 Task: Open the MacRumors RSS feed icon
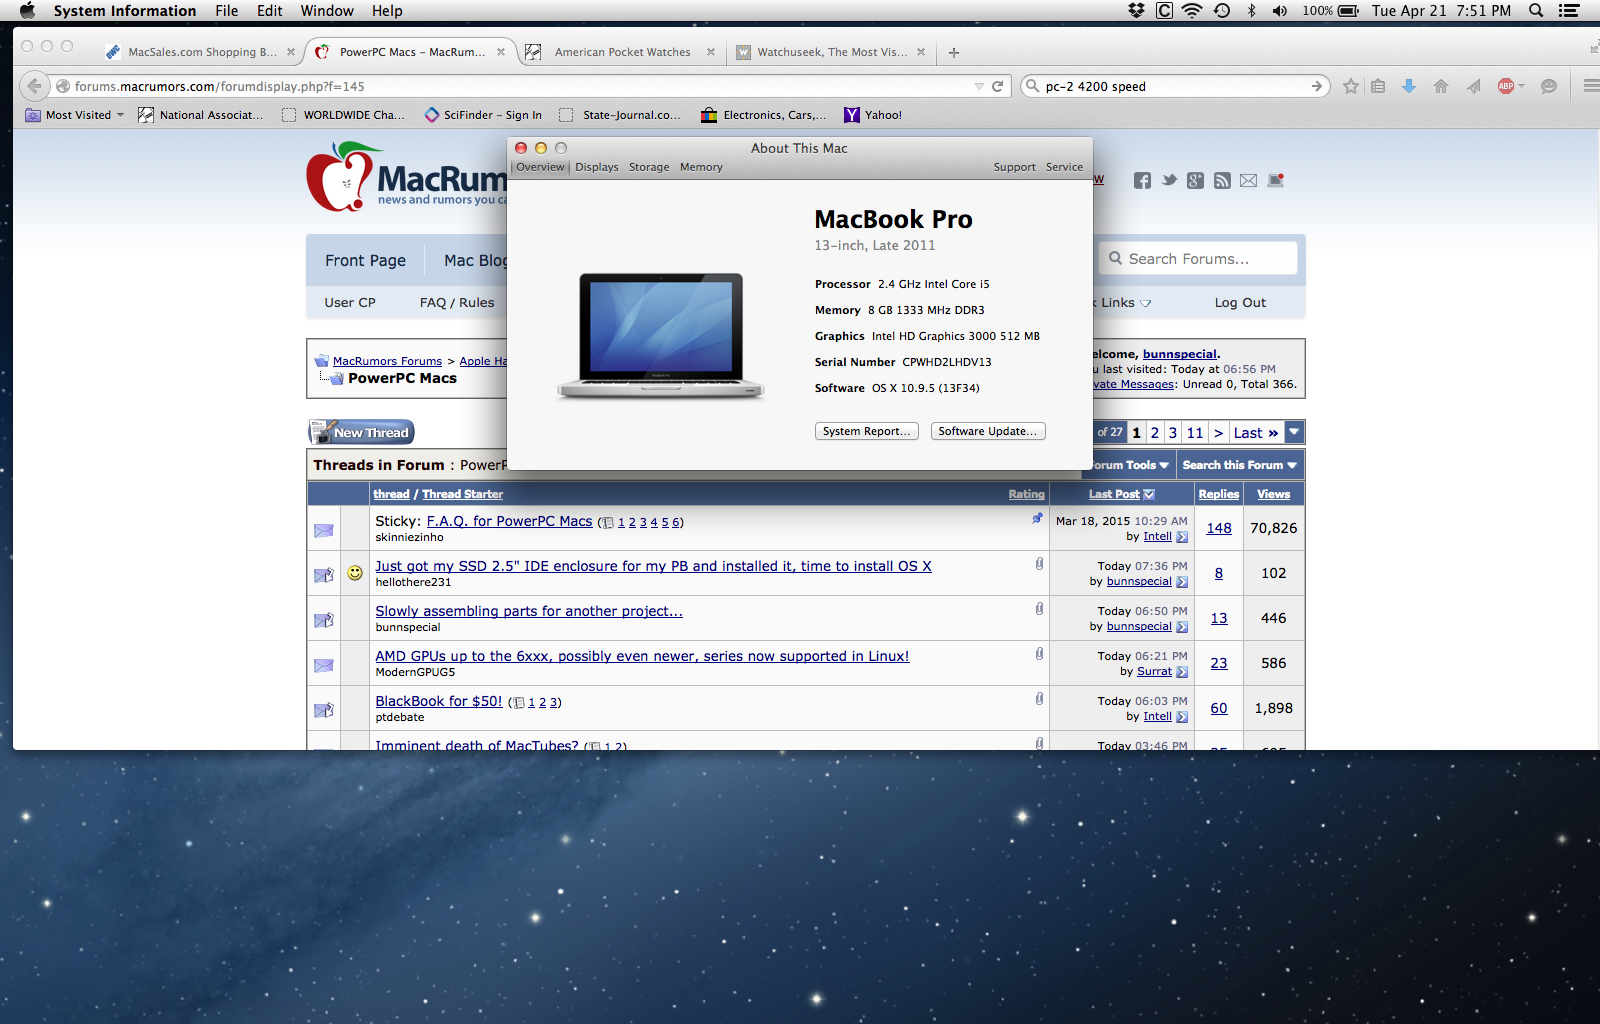click(1222, 180)
